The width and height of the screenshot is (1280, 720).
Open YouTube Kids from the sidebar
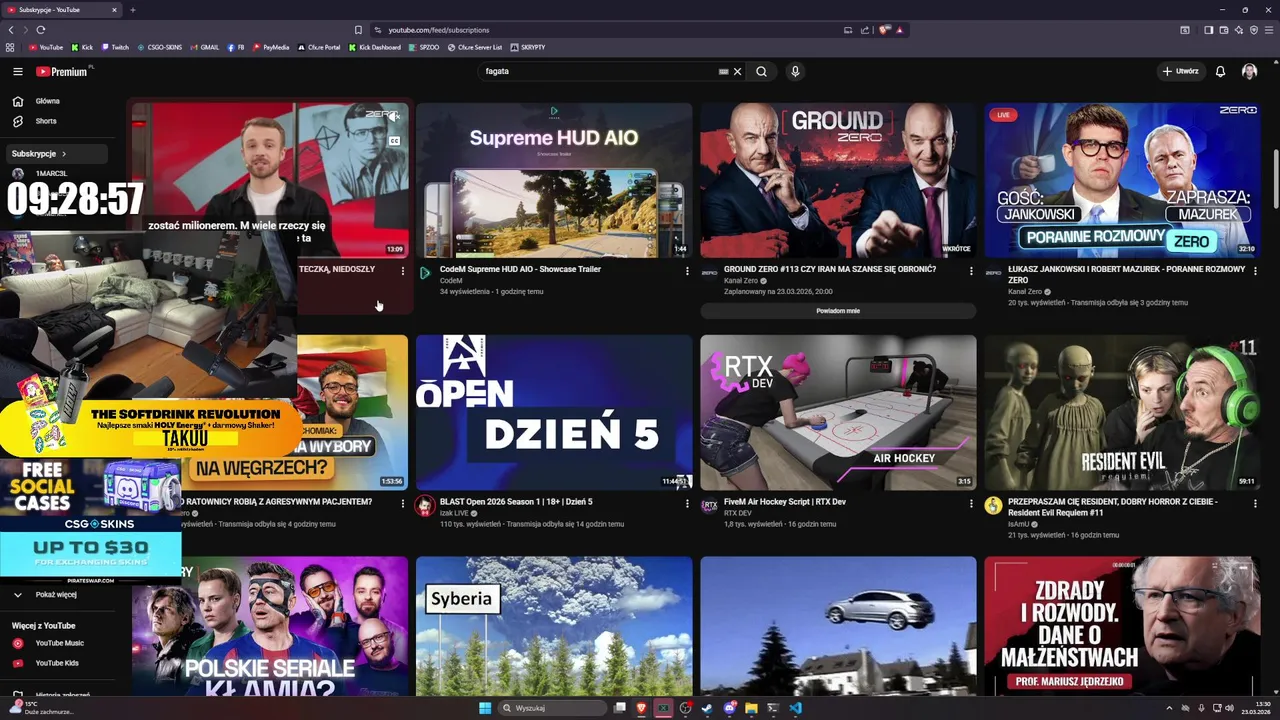57,663
